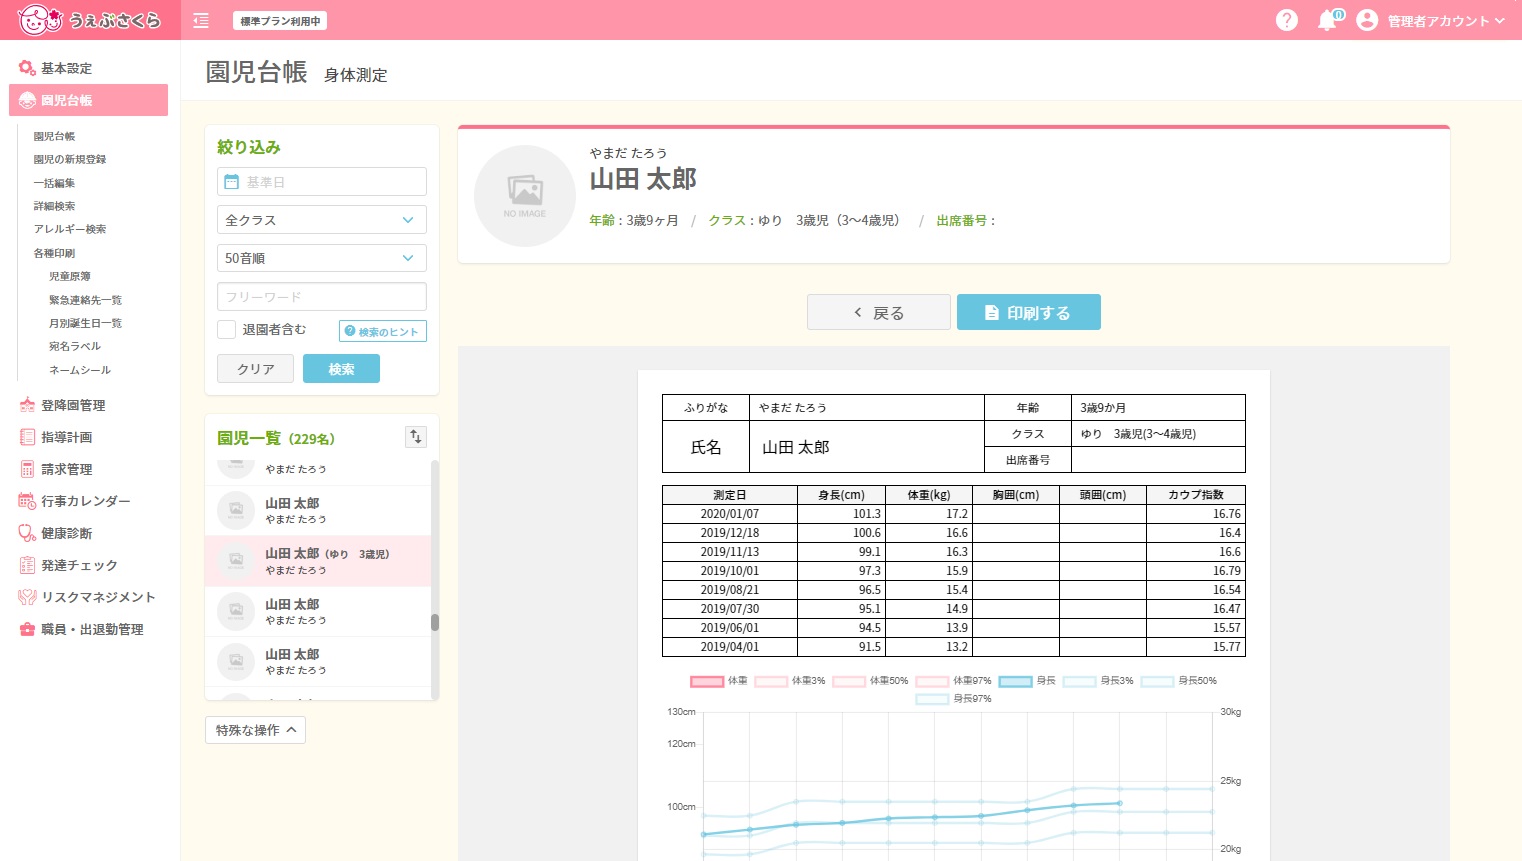Collapse the sidebar menu icon
This screenshot has height=861, width=1522.
click(x=201, y=20)
